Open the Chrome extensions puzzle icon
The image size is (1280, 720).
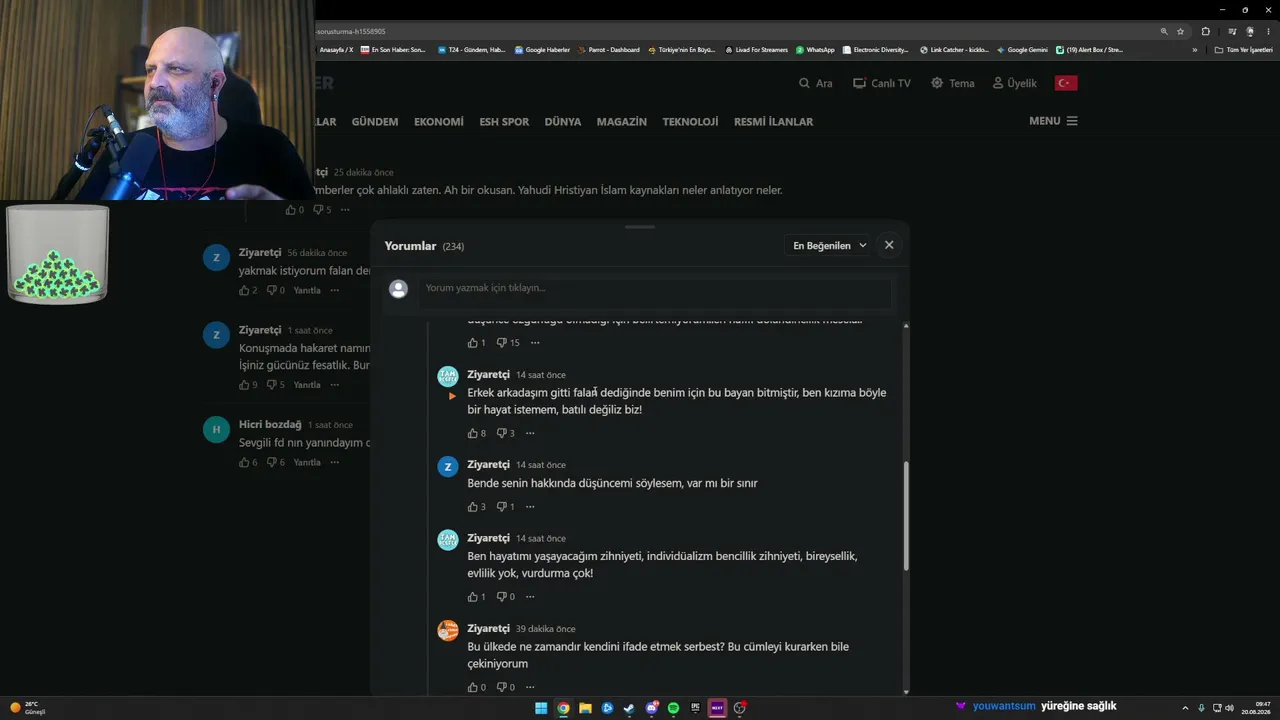[1205, 31]
